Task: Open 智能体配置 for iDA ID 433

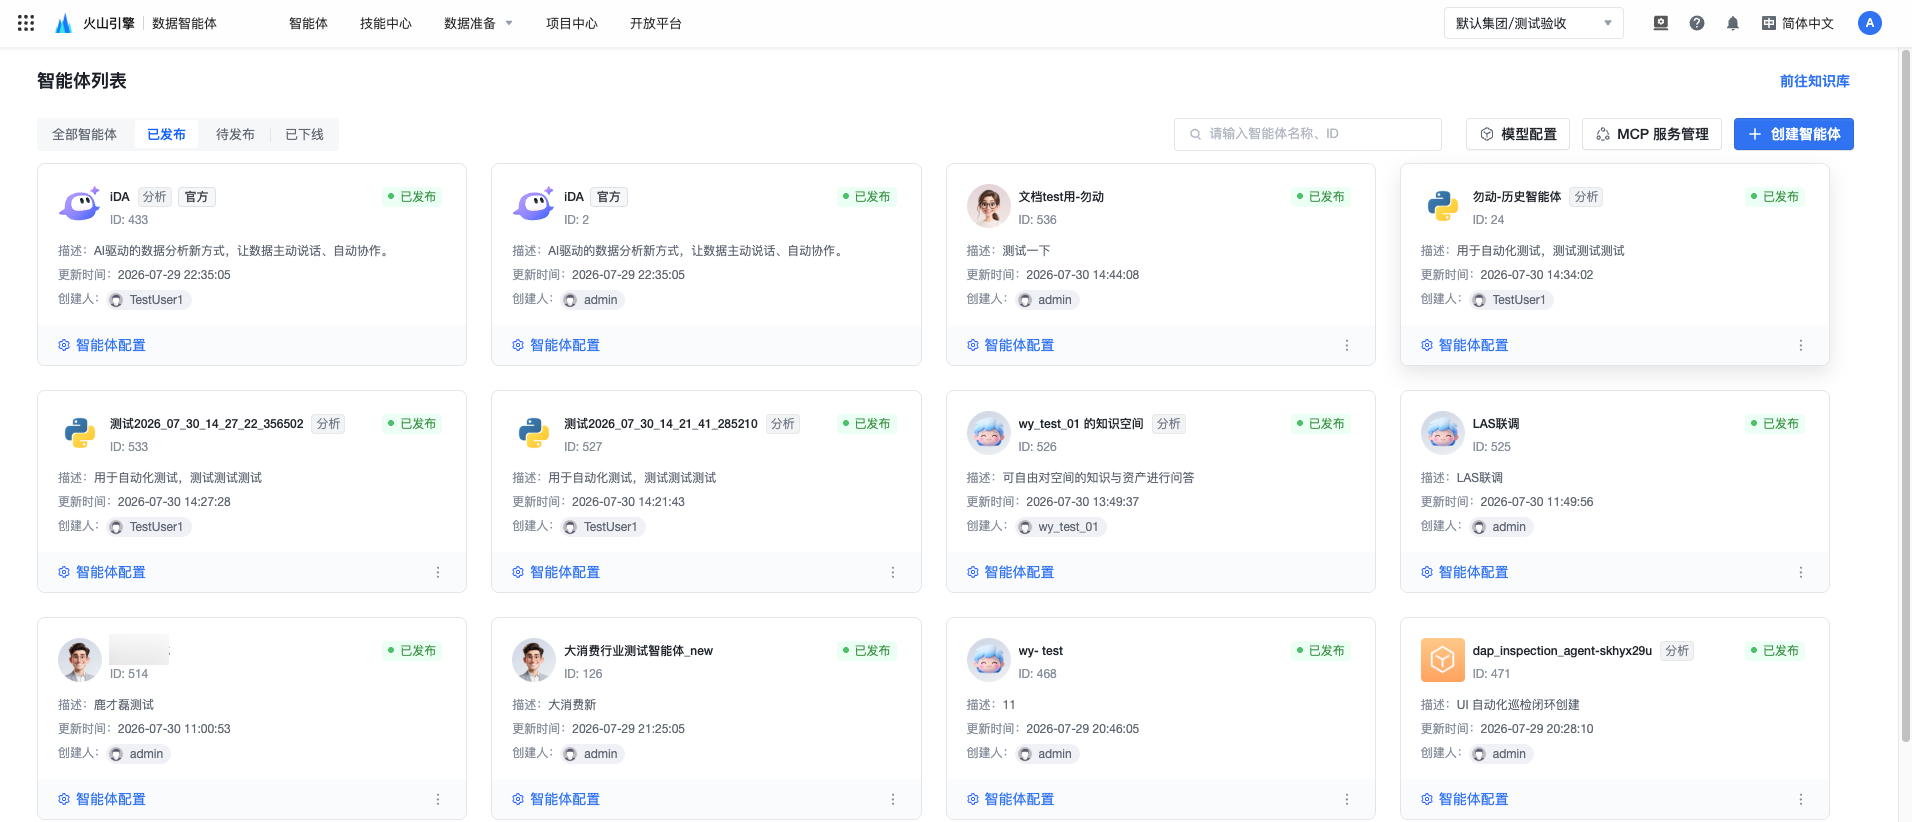Action: 102,345
